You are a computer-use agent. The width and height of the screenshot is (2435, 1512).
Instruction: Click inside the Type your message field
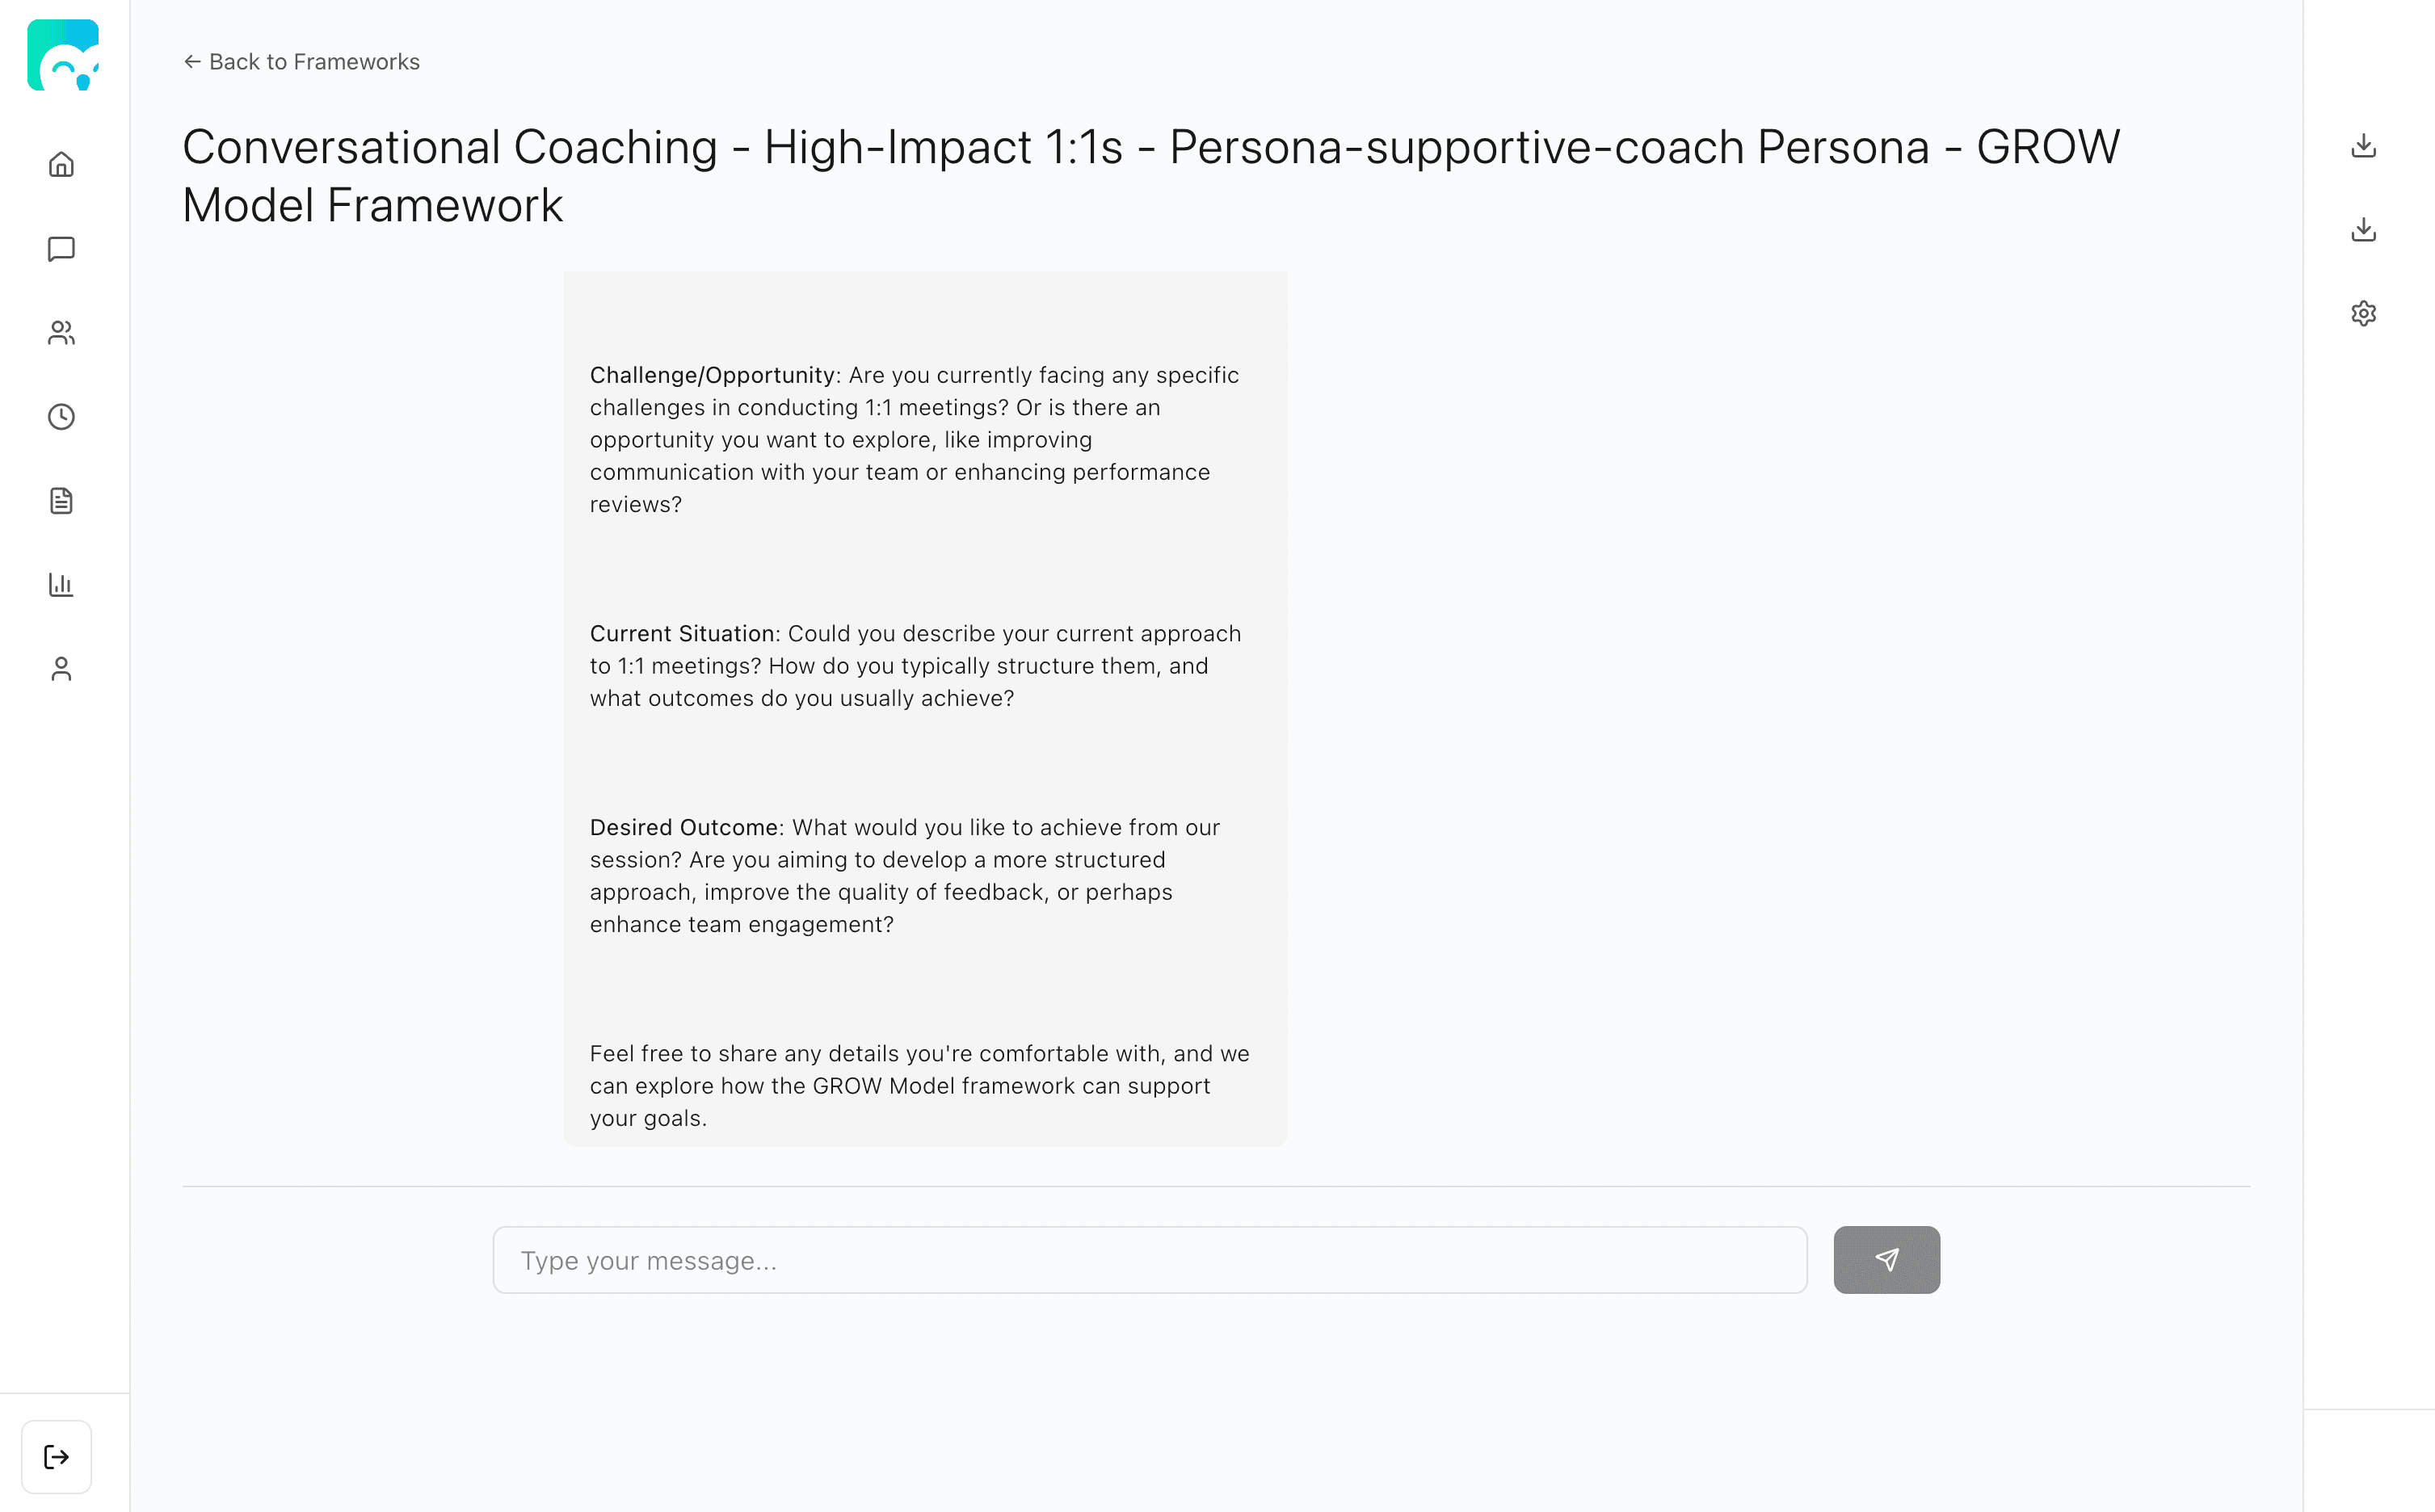[1148, 1260]
